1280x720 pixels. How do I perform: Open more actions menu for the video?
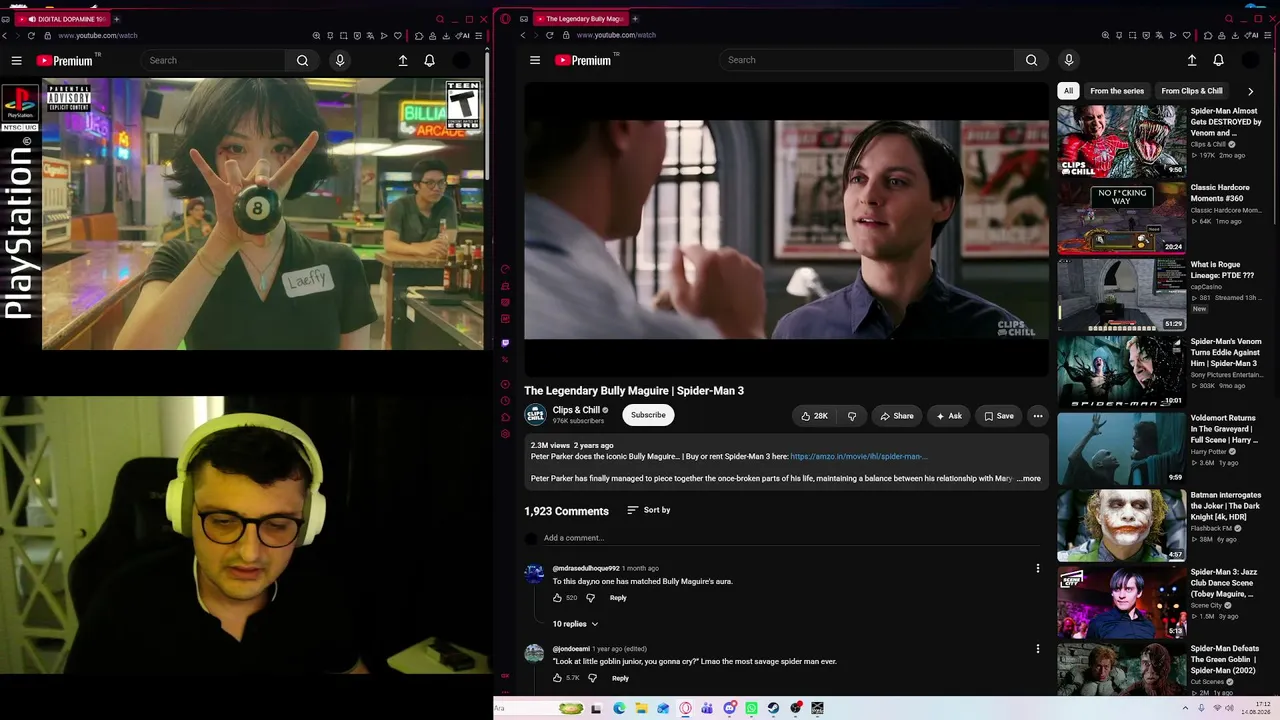click(x=1038, y=416)
